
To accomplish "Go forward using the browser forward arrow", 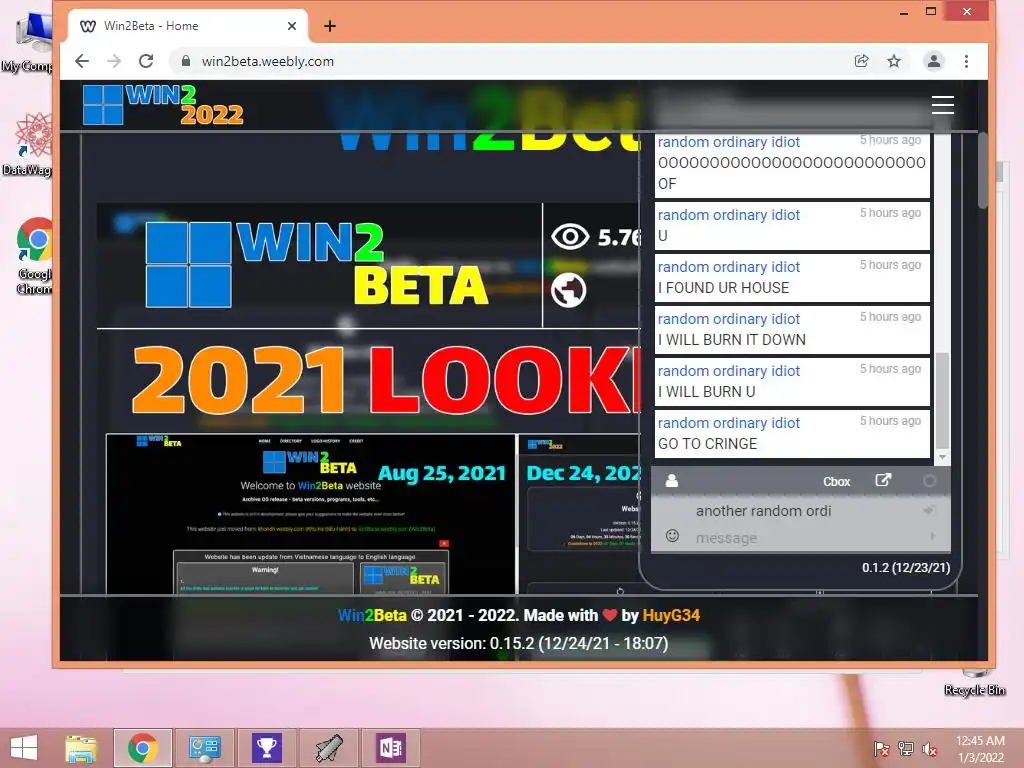I will click(x=114, y=61).
